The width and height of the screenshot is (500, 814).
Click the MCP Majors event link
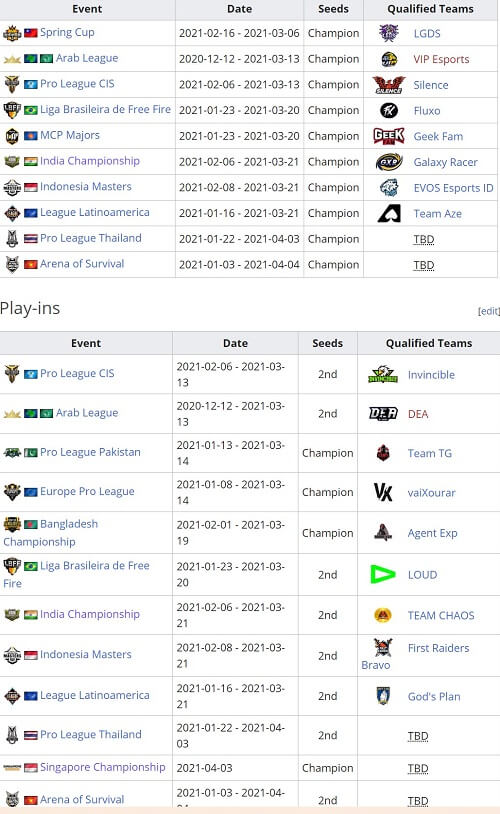(70, 135)
